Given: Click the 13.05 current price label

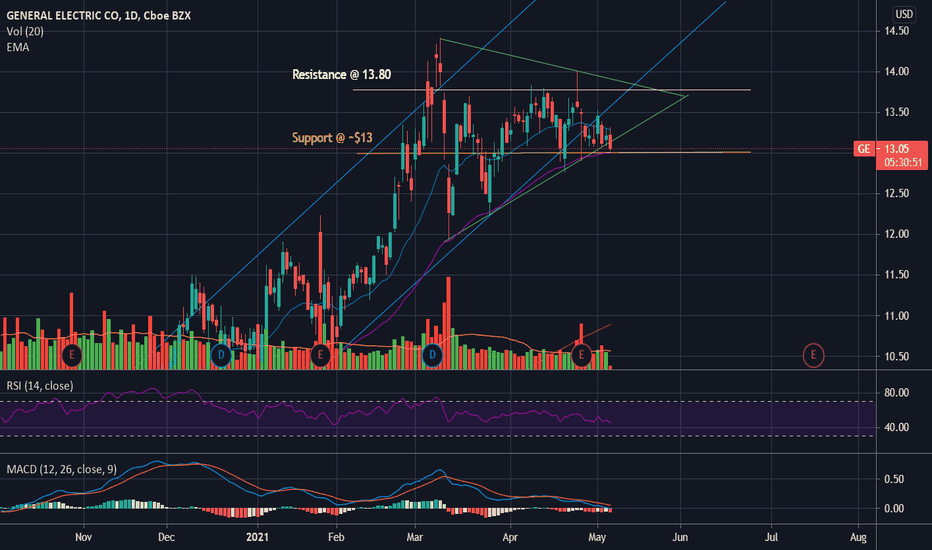Looking at the screenshot, I should click(896, 149).
